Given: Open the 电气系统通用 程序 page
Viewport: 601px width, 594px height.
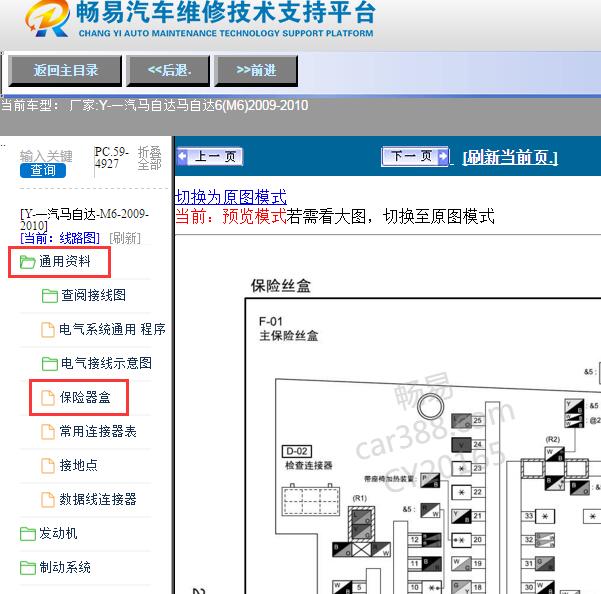Looking at the screenshot, I should click(112, 329).
